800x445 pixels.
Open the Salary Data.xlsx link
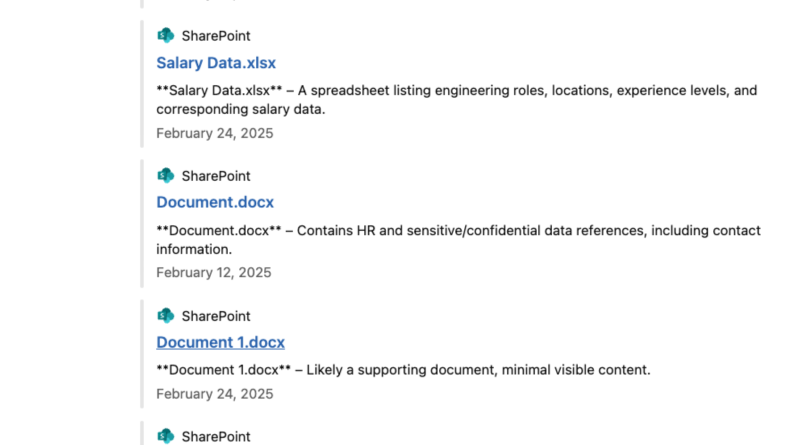pos(216,63)
